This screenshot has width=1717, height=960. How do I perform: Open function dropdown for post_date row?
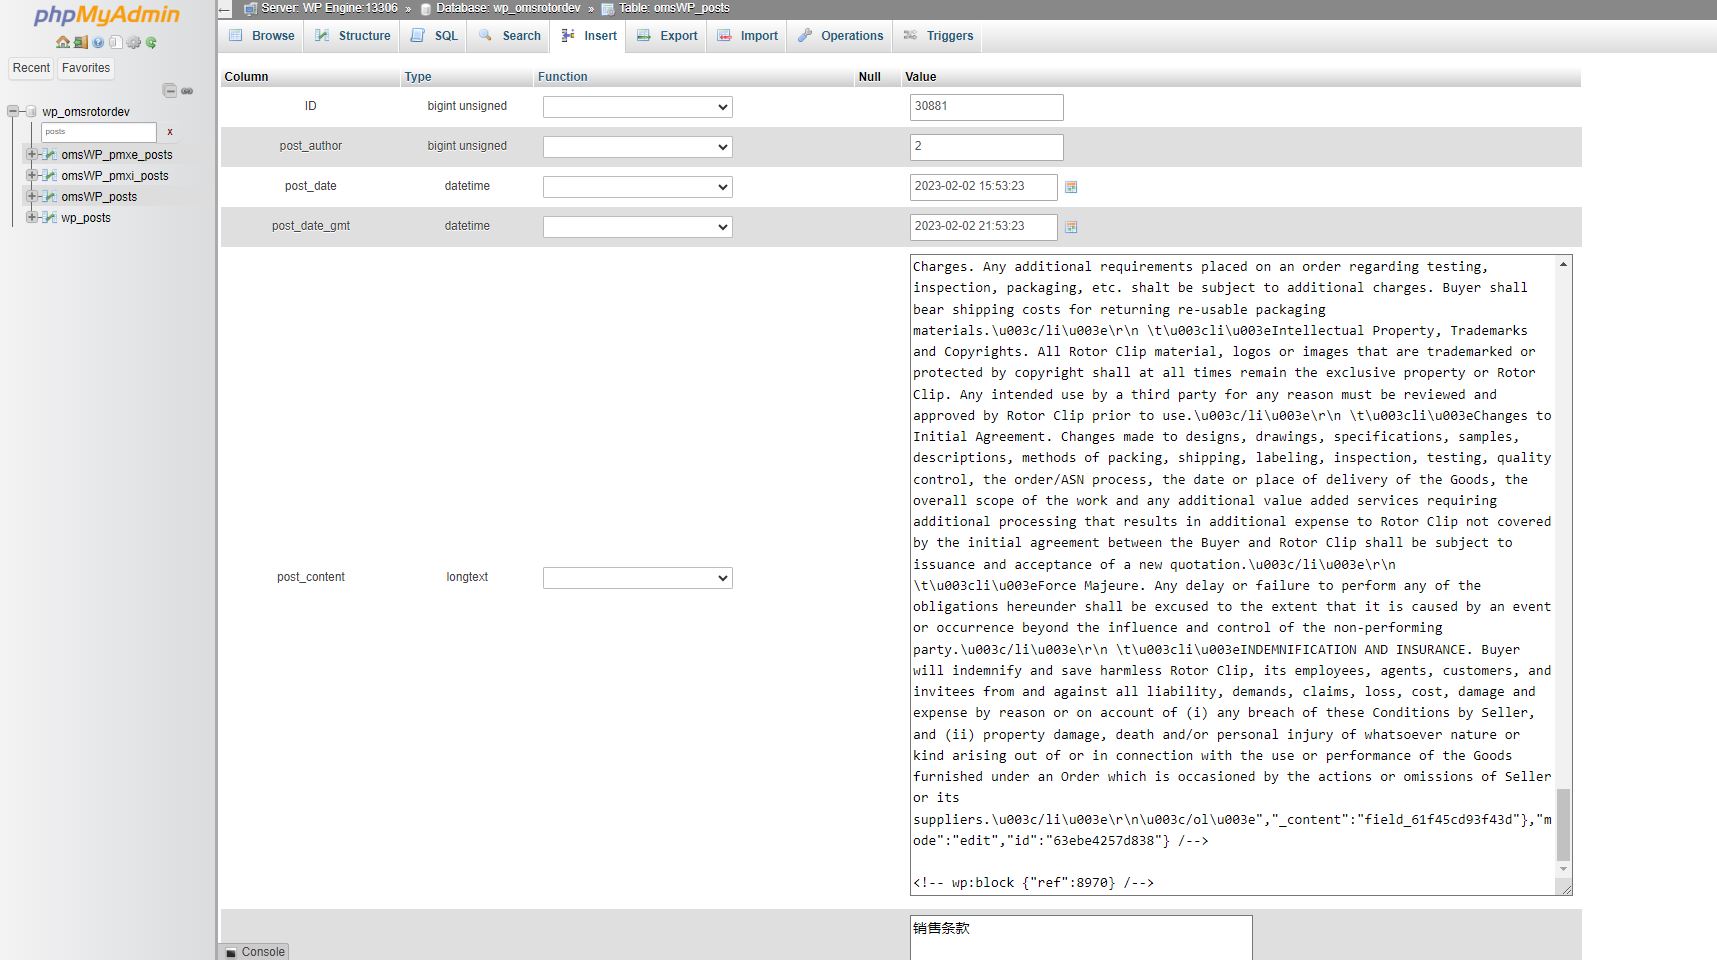coord(638,187)
